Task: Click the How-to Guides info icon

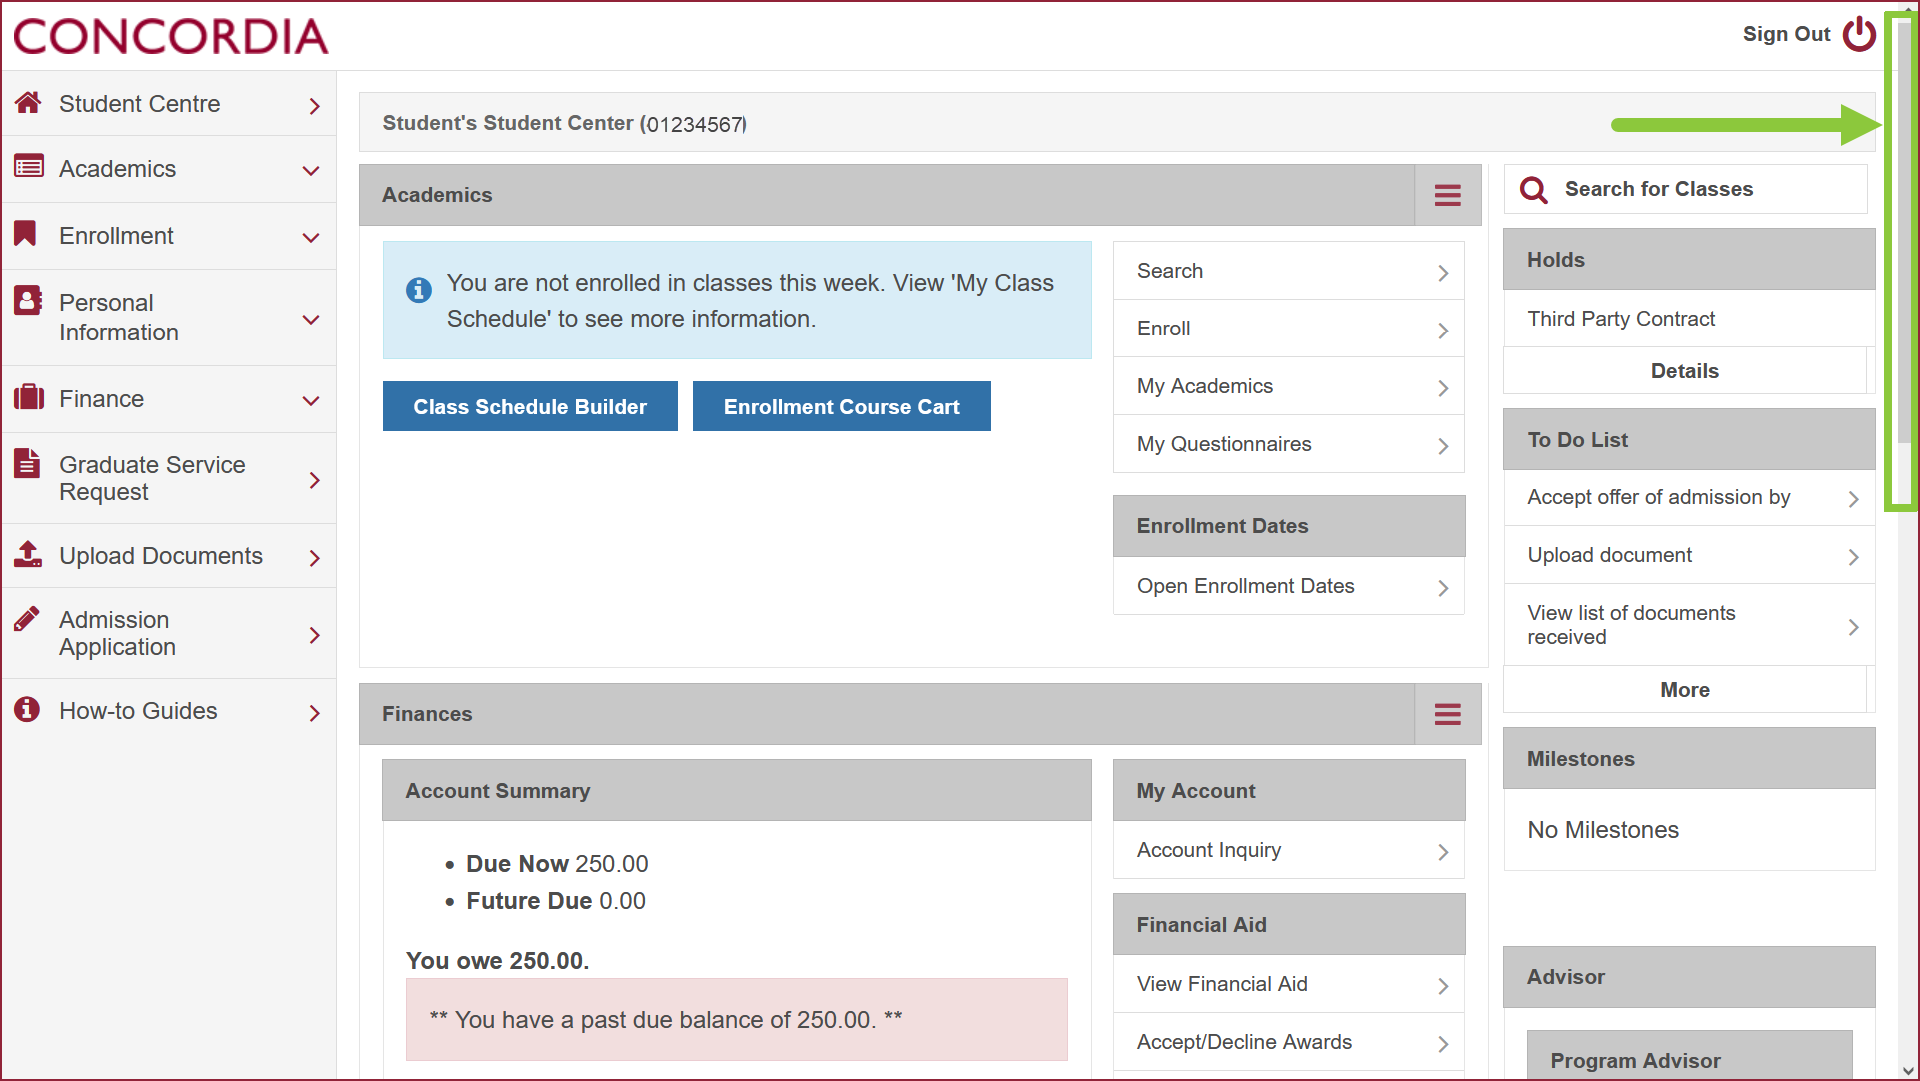Action: tap(27, 709)
